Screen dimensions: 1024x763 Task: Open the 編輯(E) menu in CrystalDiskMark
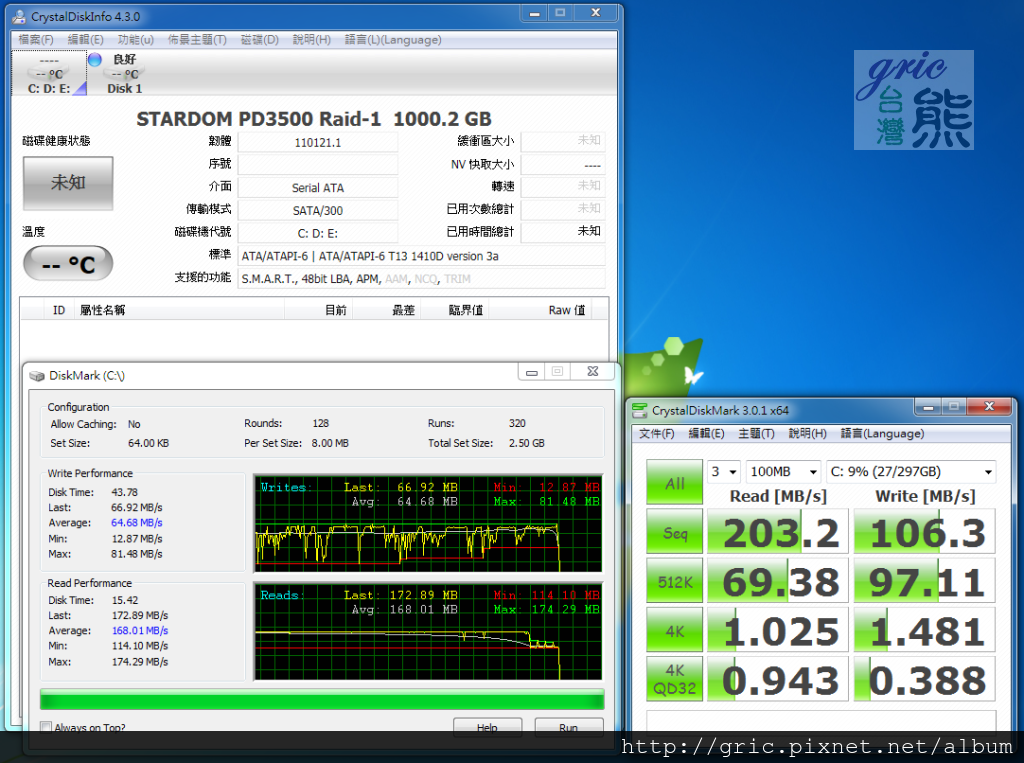coord(706,433)
